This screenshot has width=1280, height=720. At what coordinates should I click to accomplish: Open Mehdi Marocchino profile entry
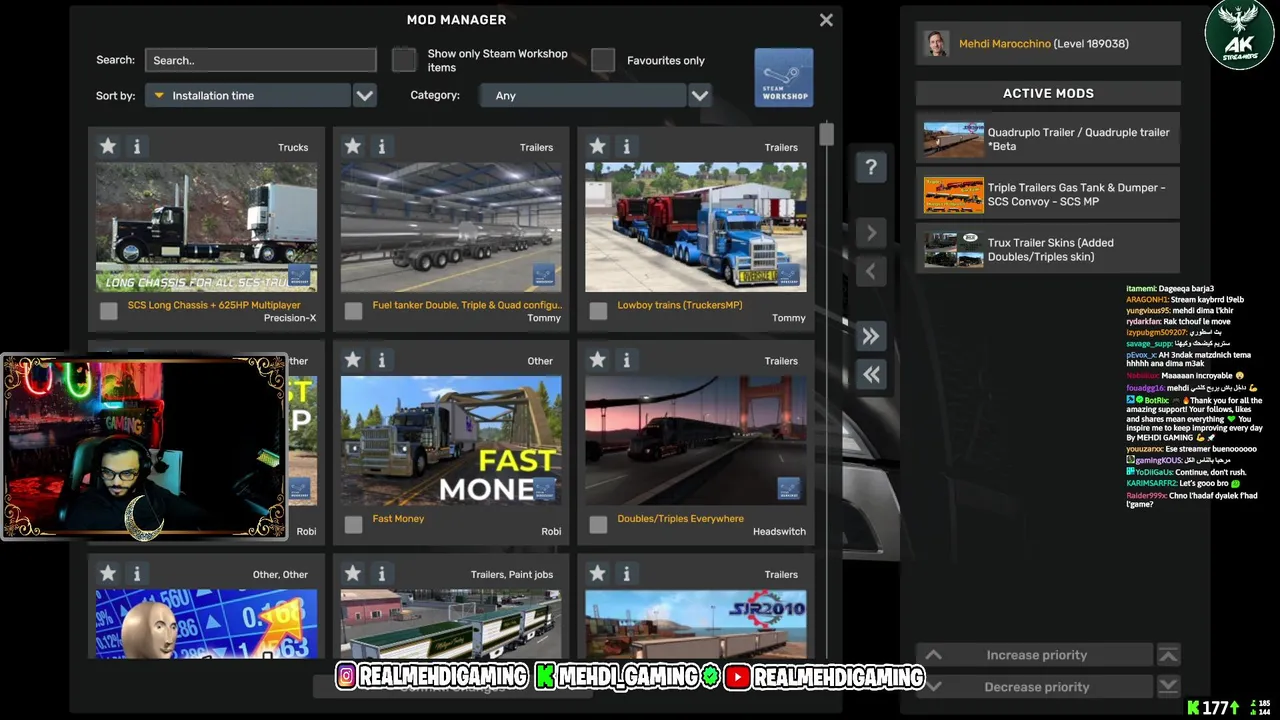click(x=1048, y=44)
